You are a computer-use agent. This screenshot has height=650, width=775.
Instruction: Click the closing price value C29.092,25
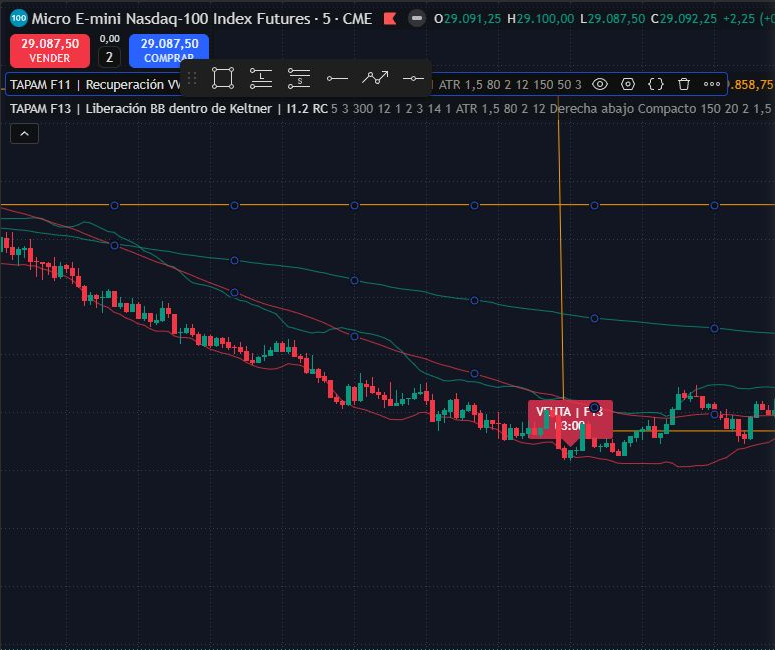tap(684, 19)
